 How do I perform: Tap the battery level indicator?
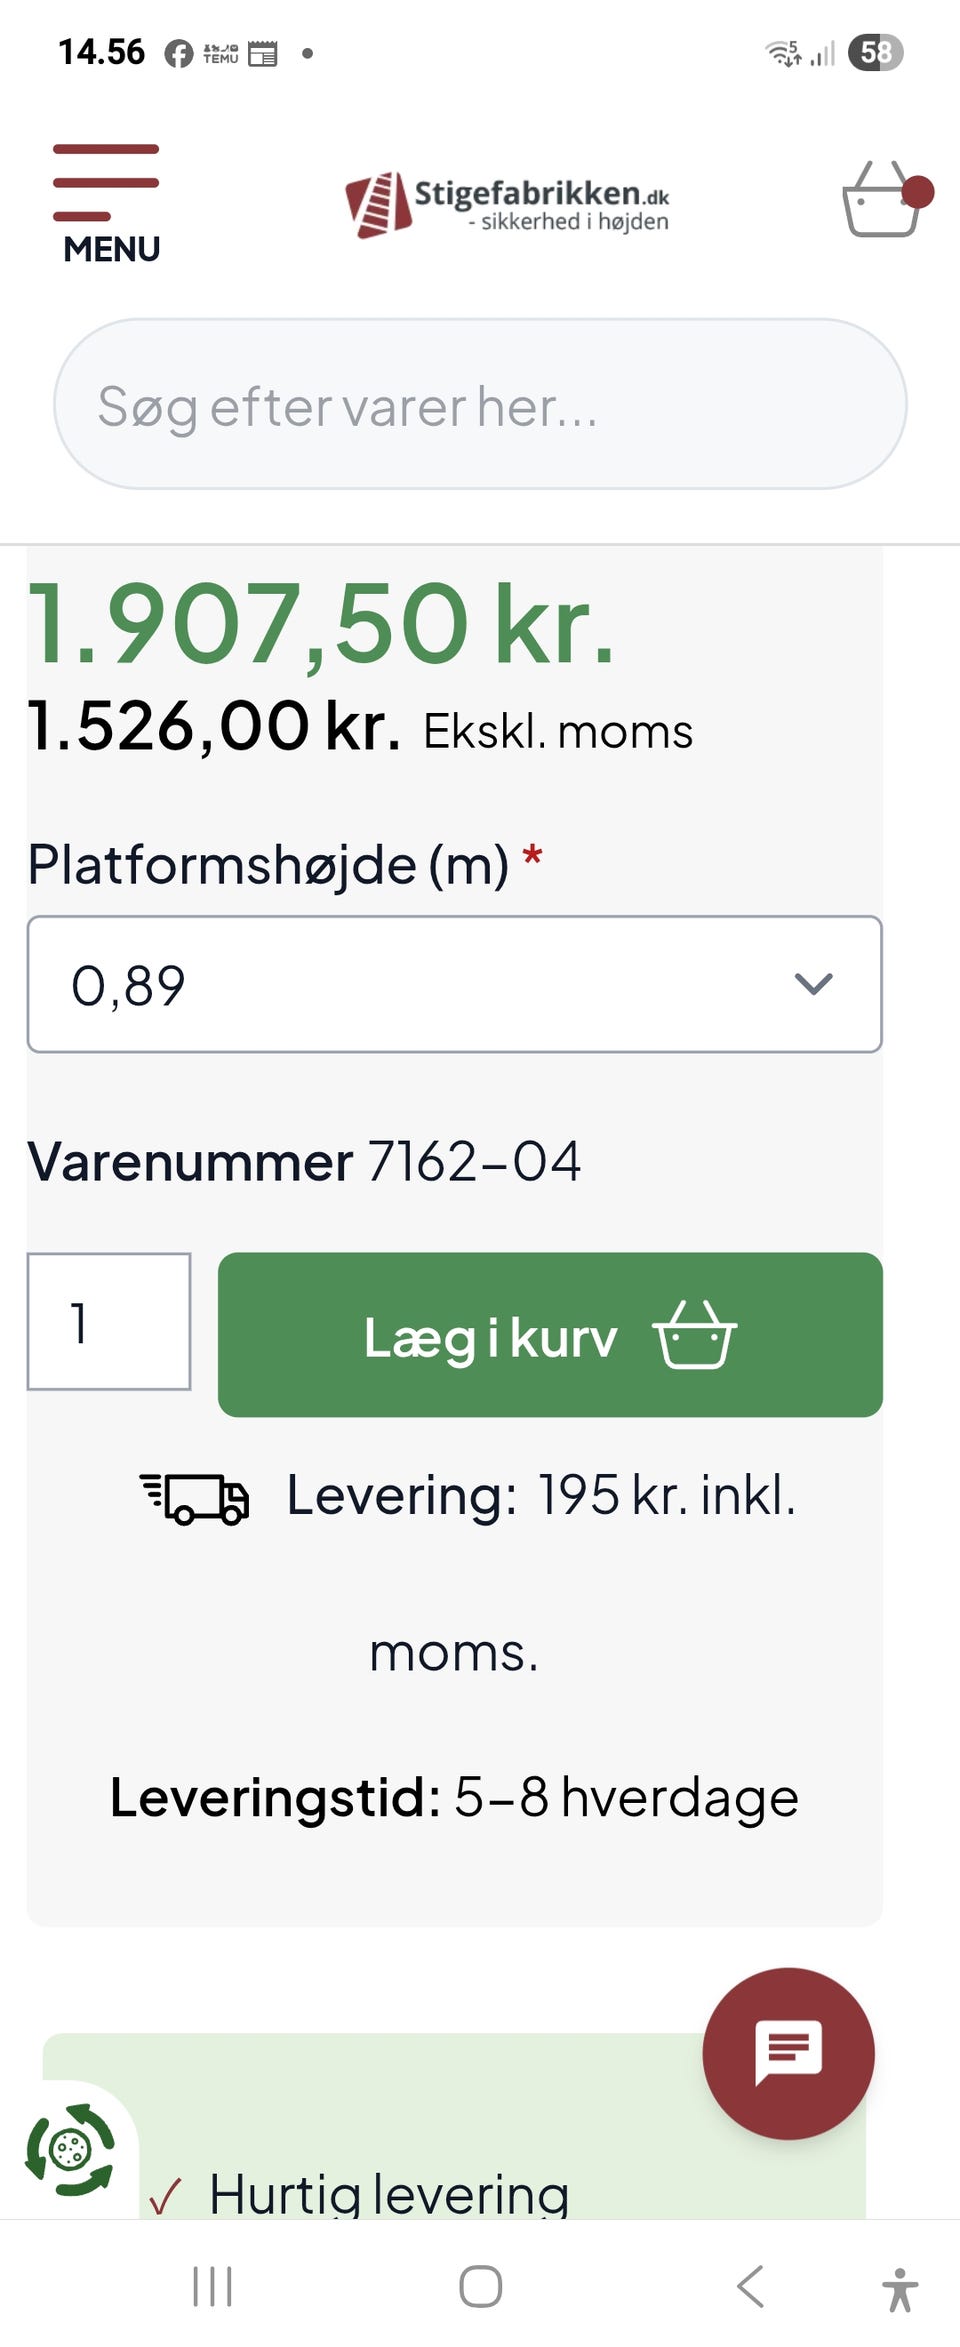875,52
